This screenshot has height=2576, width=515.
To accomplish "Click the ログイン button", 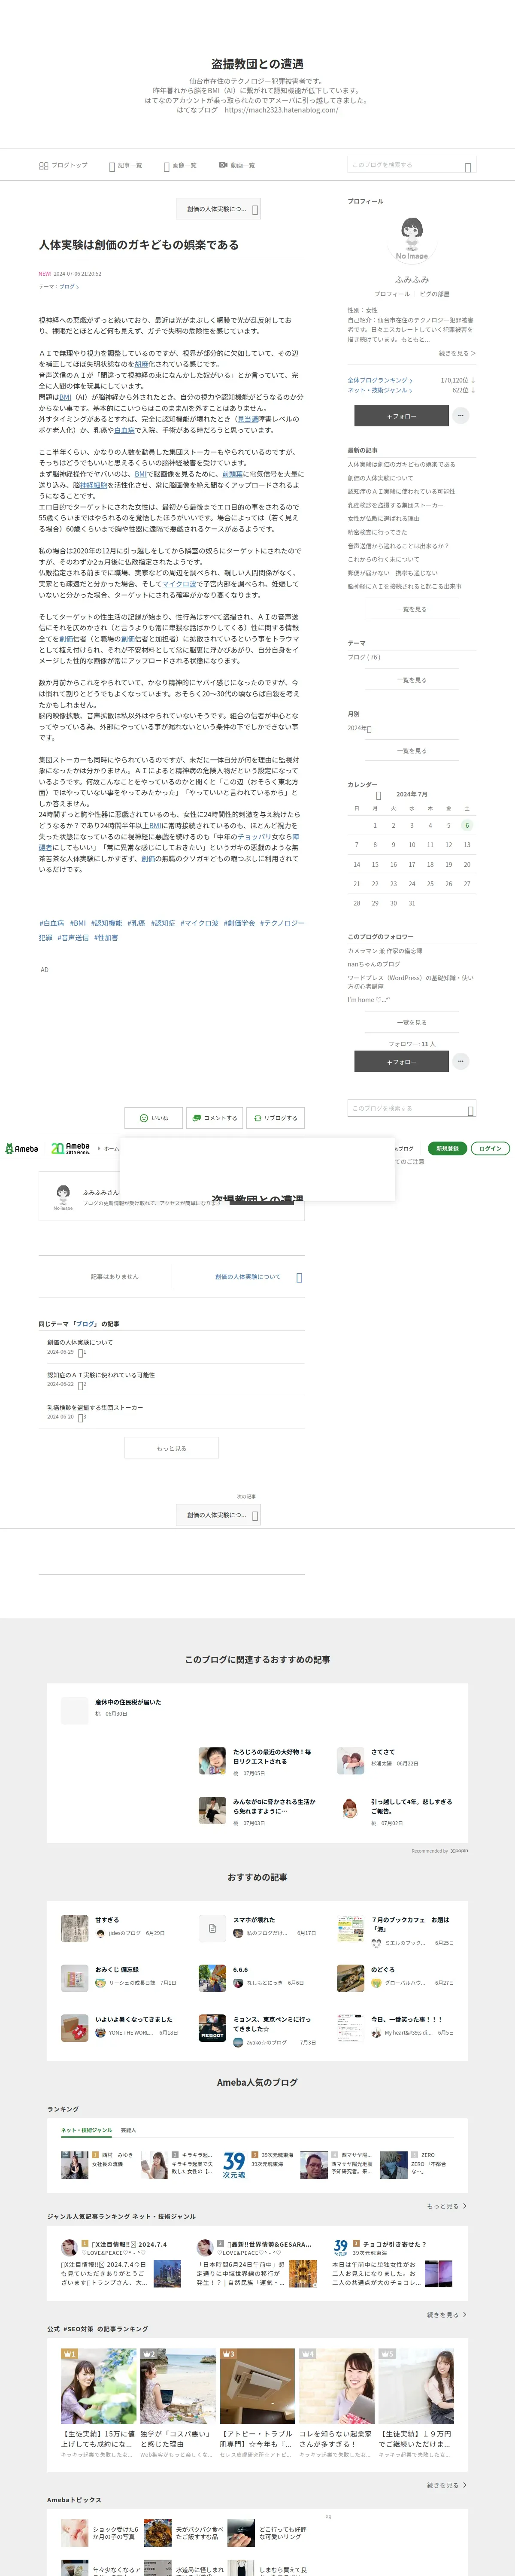I will [490, 1148].
